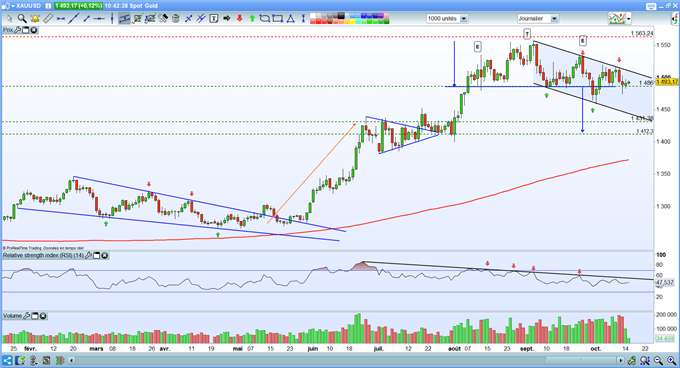Select the vertical line tool

(112, 19)
